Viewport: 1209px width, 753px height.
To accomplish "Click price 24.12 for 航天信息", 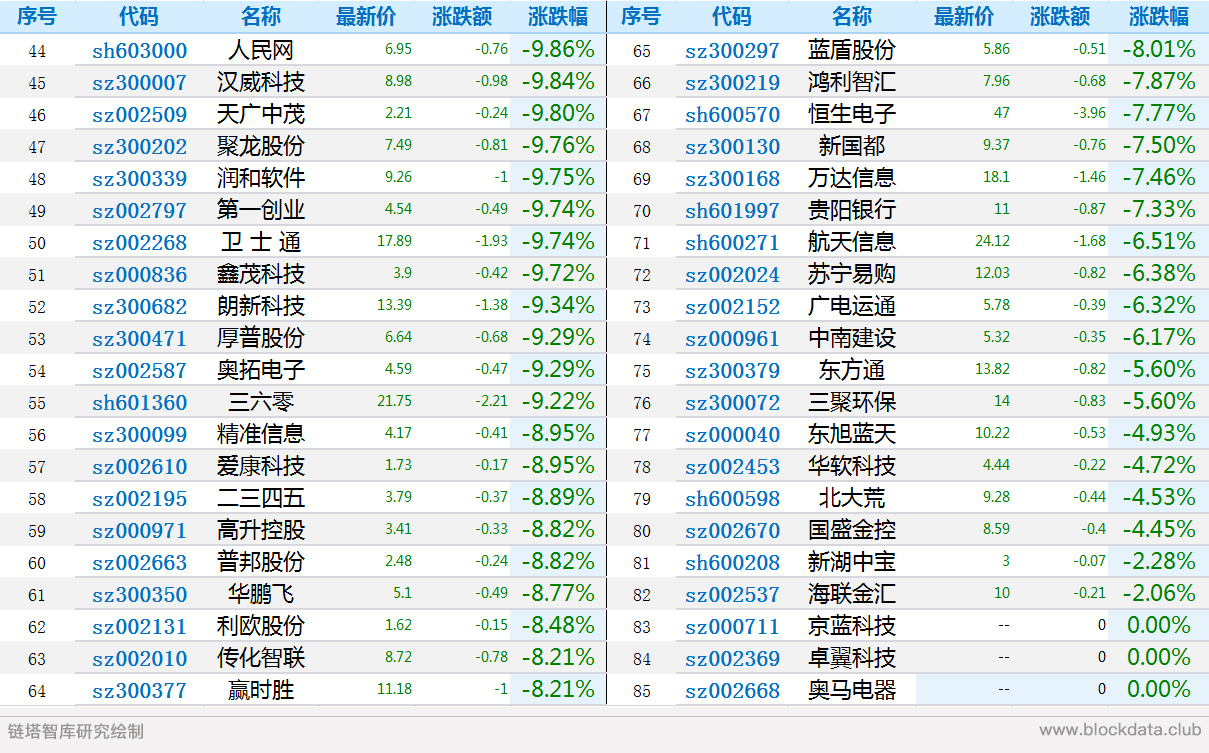I will click(x=992, y=243).
